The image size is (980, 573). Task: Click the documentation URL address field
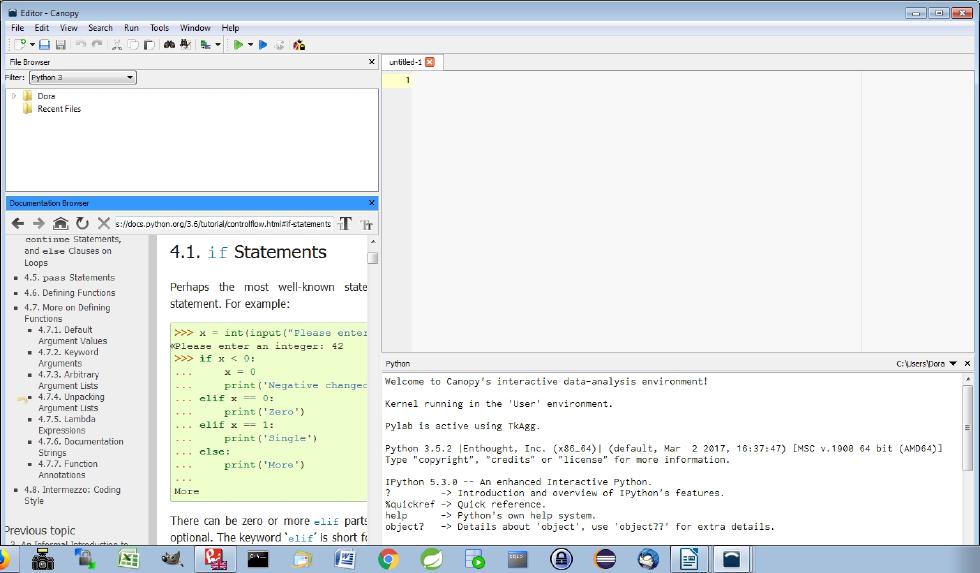click(x=224, y=224)
